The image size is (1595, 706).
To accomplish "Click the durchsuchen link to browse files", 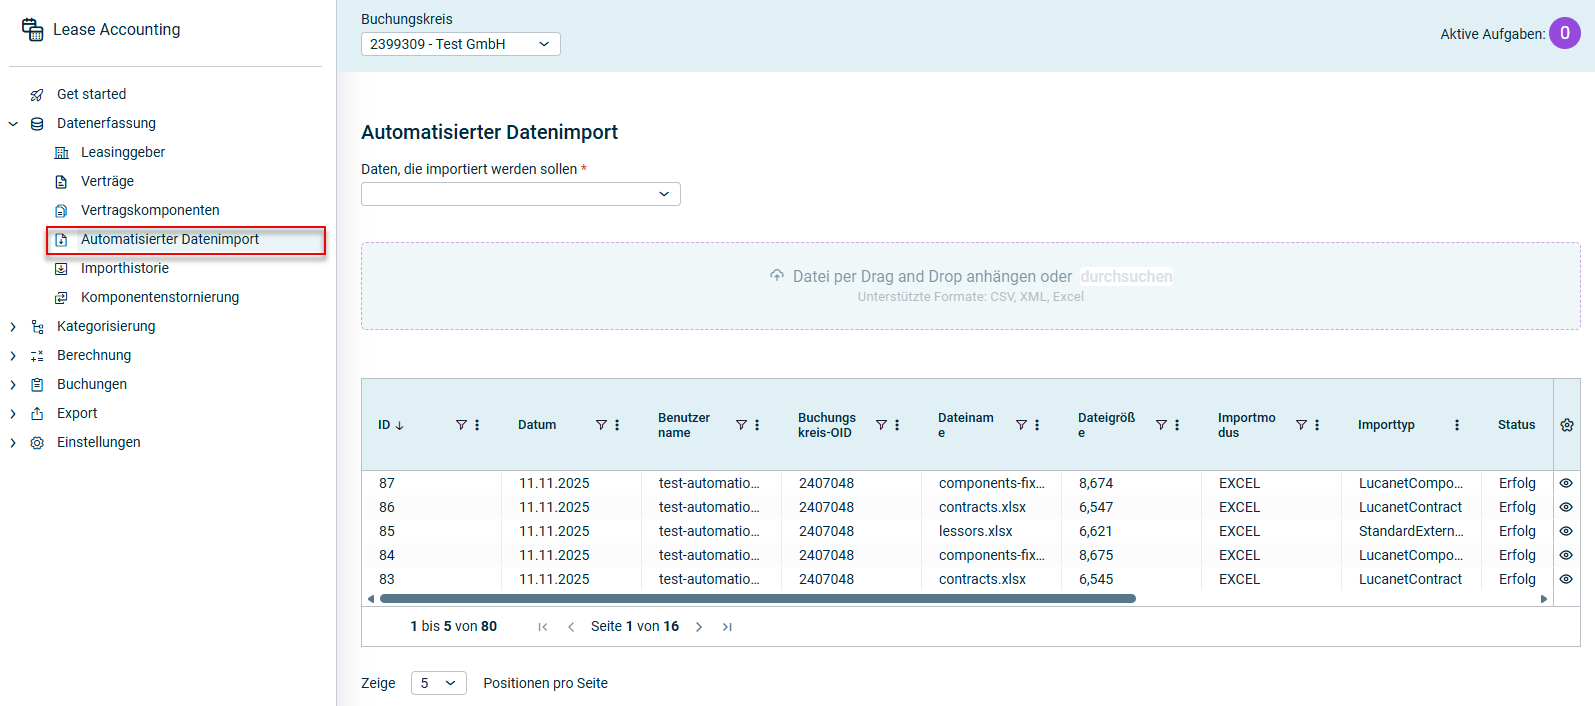I will click(x=1126, y=276).
